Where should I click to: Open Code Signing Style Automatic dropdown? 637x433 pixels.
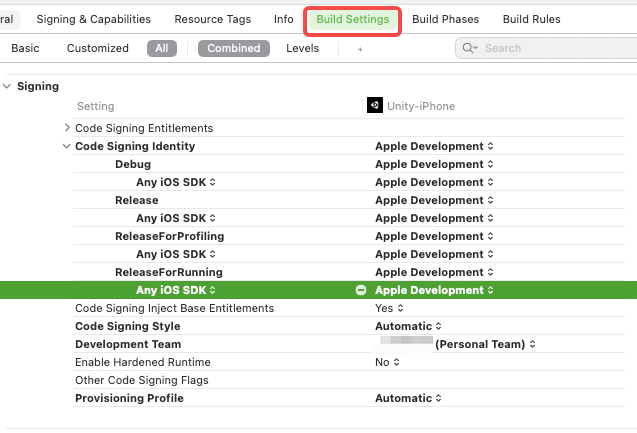[x=408, y=326]
